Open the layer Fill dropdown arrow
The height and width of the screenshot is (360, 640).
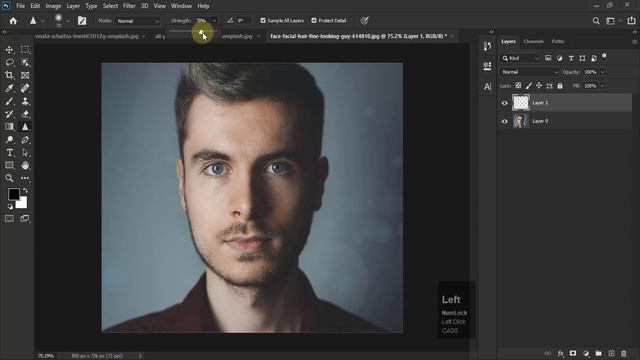(602, 86)
